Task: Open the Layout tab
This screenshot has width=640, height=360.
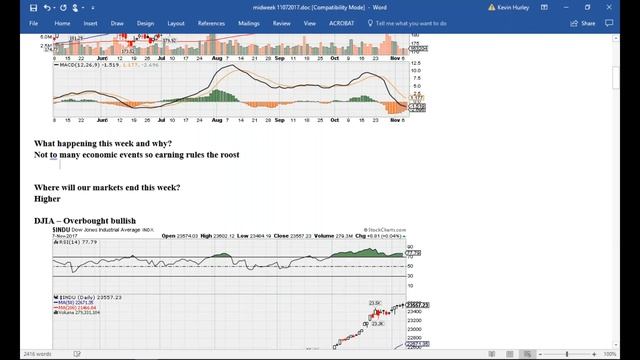Action: 176,23
